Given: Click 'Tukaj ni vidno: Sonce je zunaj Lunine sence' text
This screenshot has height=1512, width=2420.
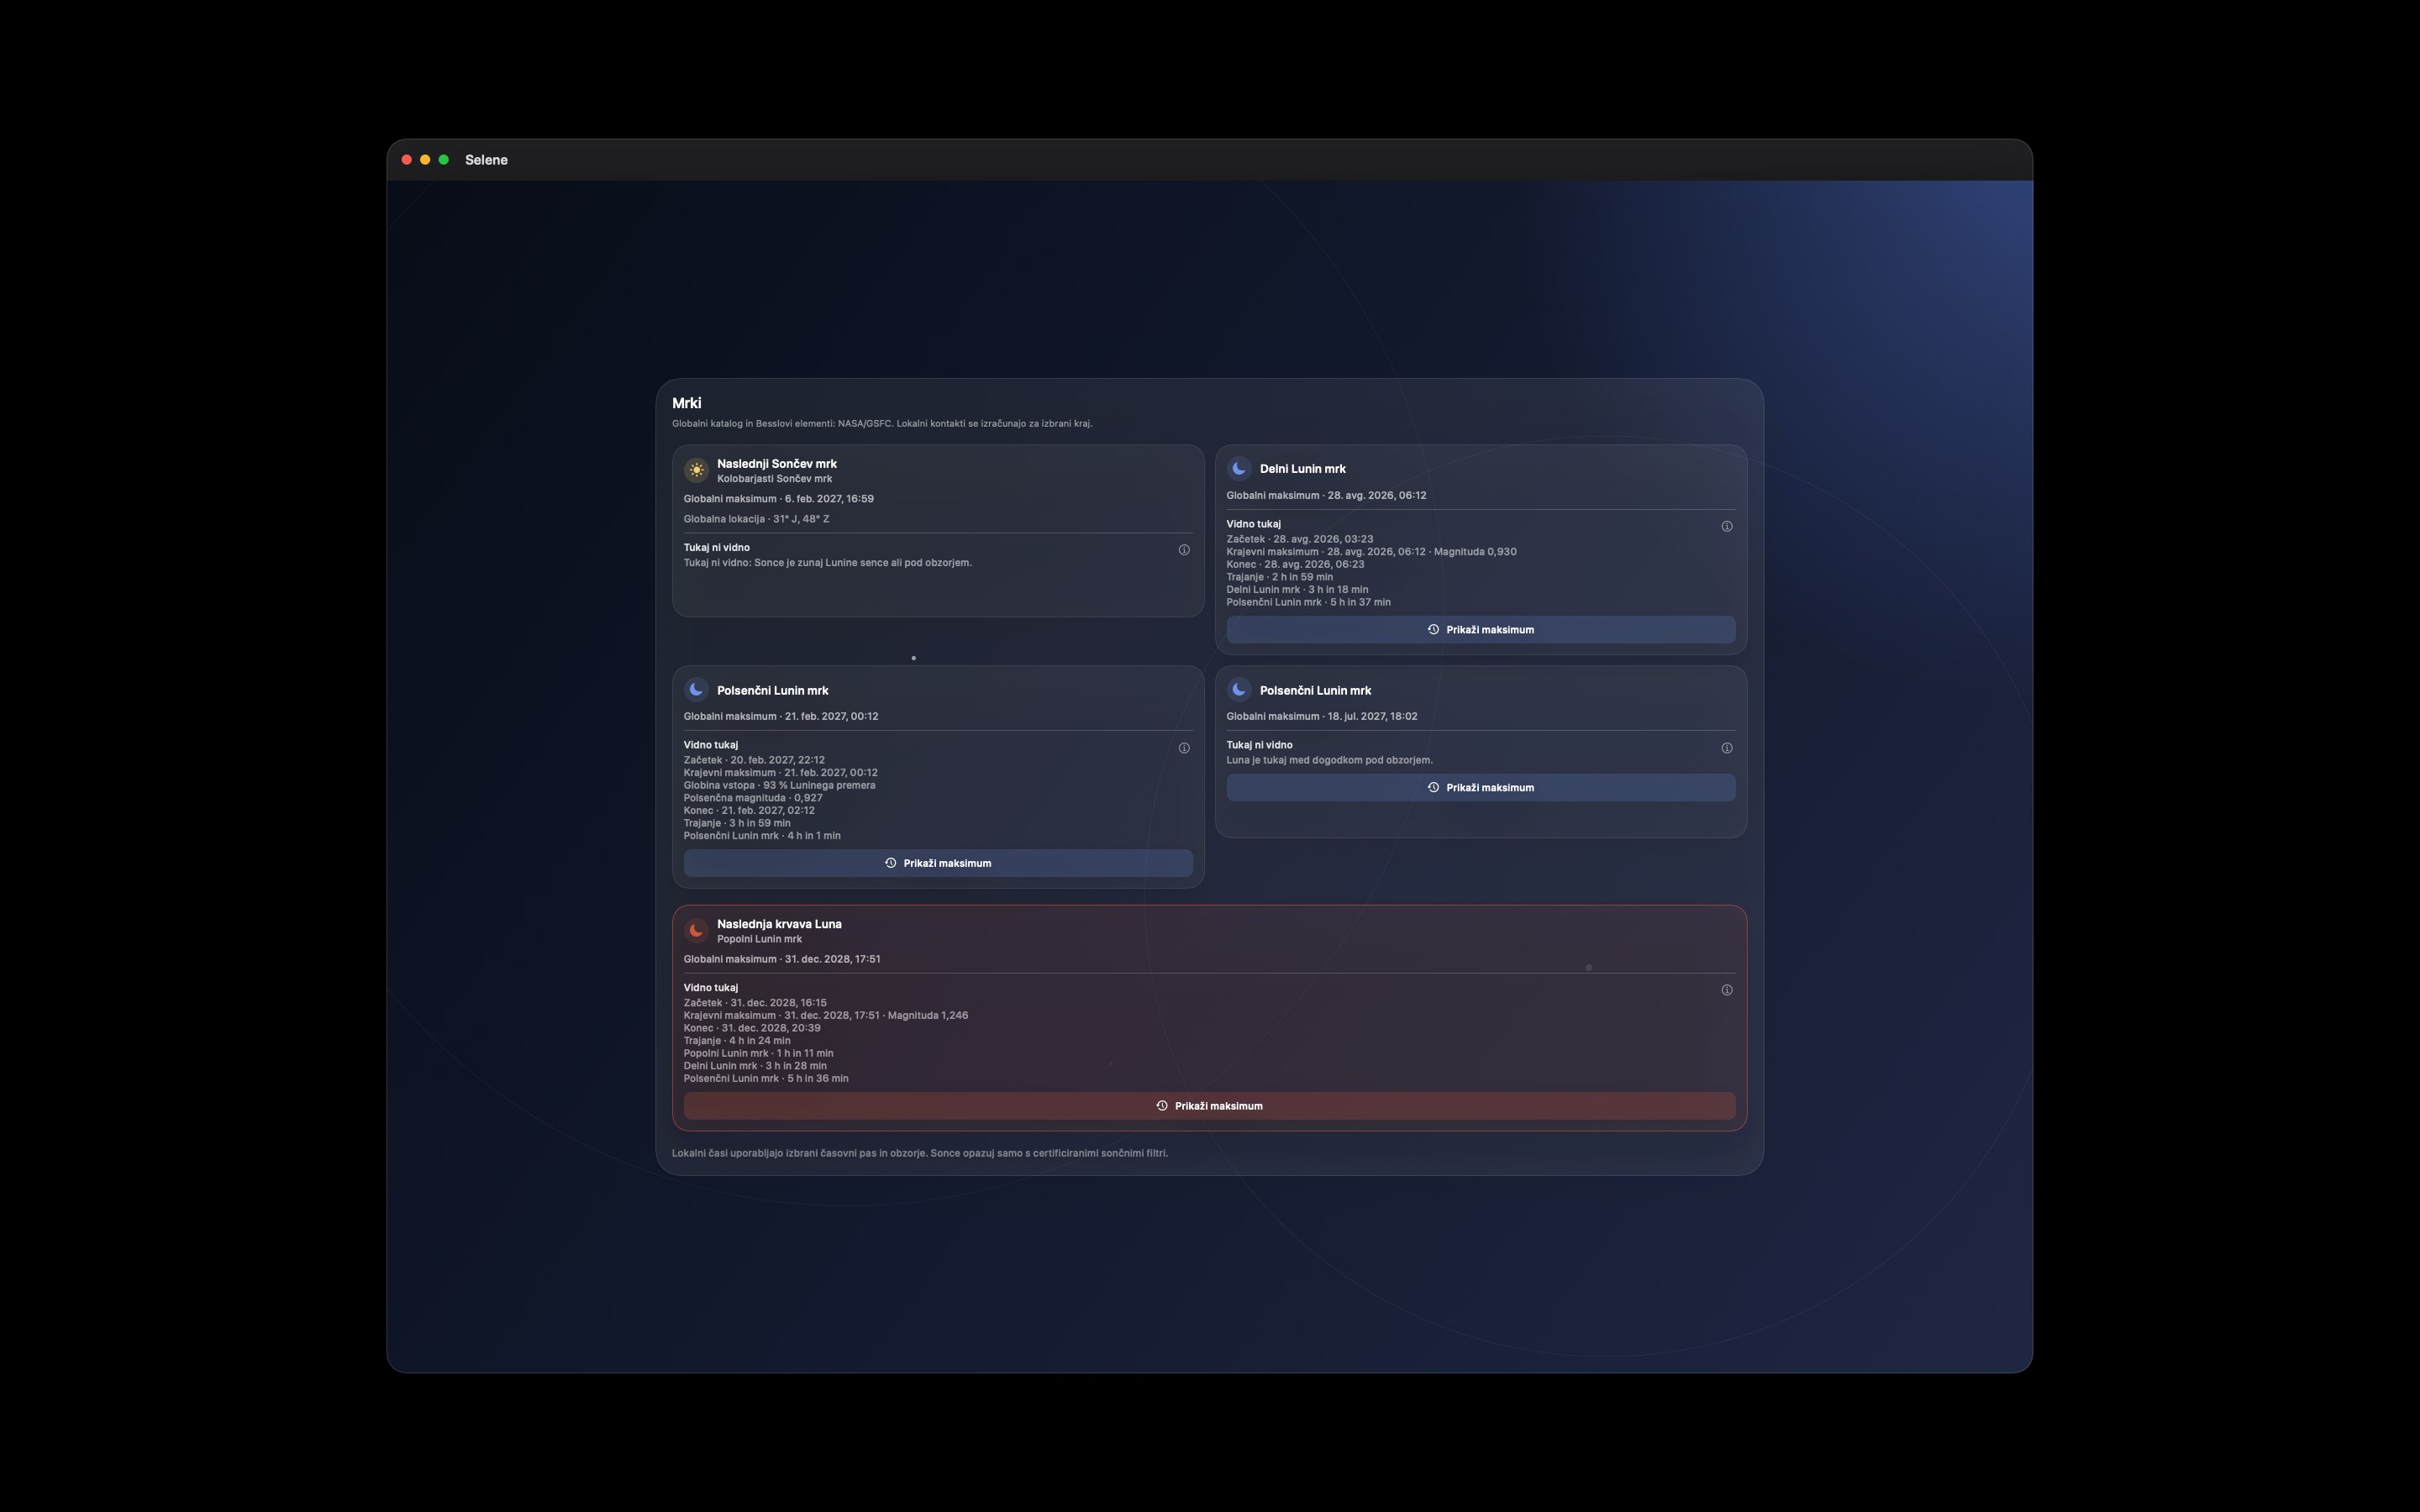Looking at the screenshot, I should click(828, 563).
